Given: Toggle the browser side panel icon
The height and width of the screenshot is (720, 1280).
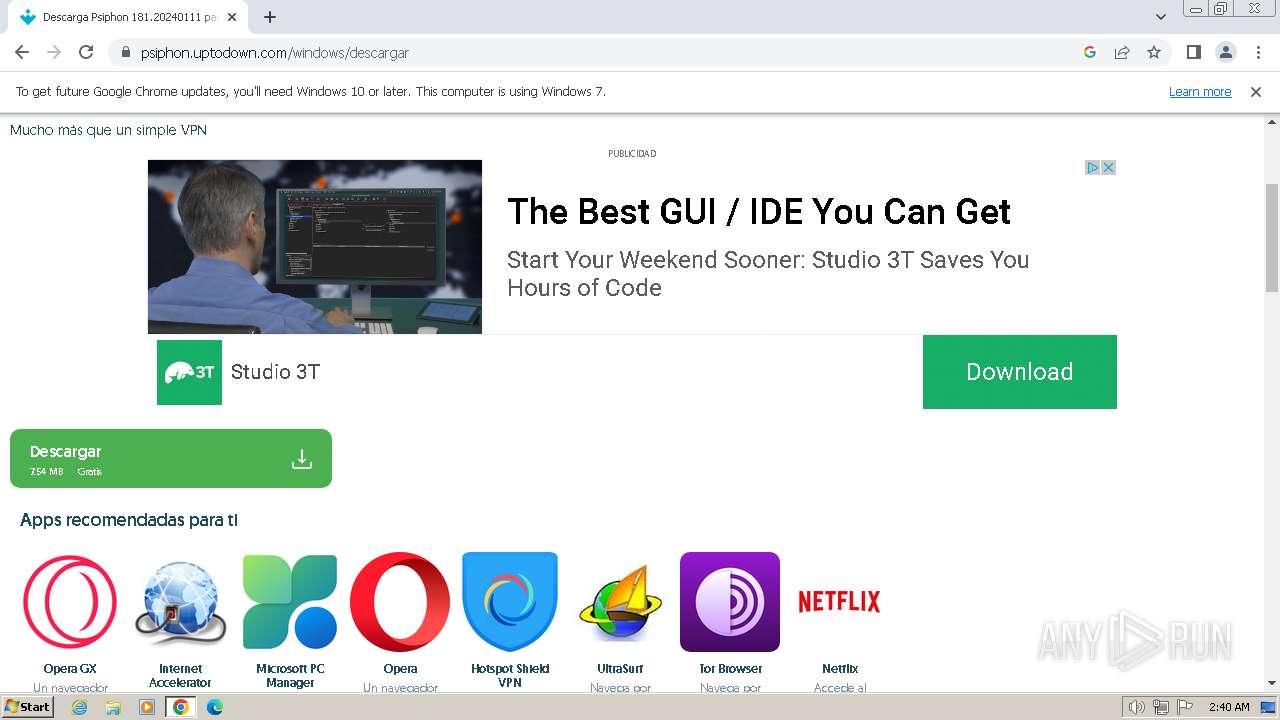Looking at the screenshot, I should tap(1193, 52).
